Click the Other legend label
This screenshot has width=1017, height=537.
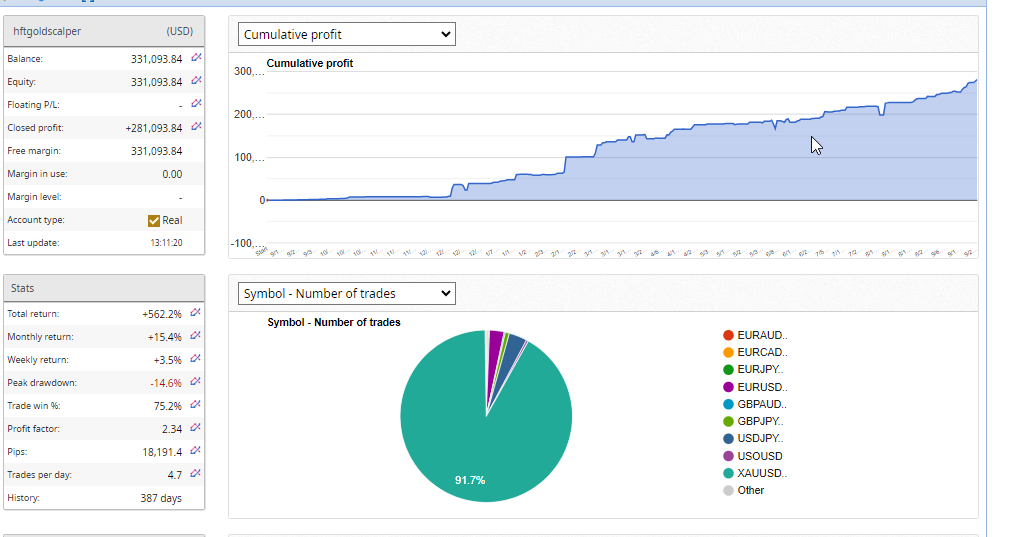[x=750, y=490]
